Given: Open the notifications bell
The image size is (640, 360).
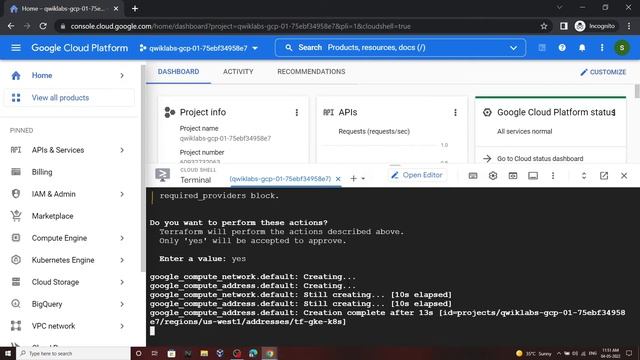Looking at the screenshot, I should click(x=582, y=48).
